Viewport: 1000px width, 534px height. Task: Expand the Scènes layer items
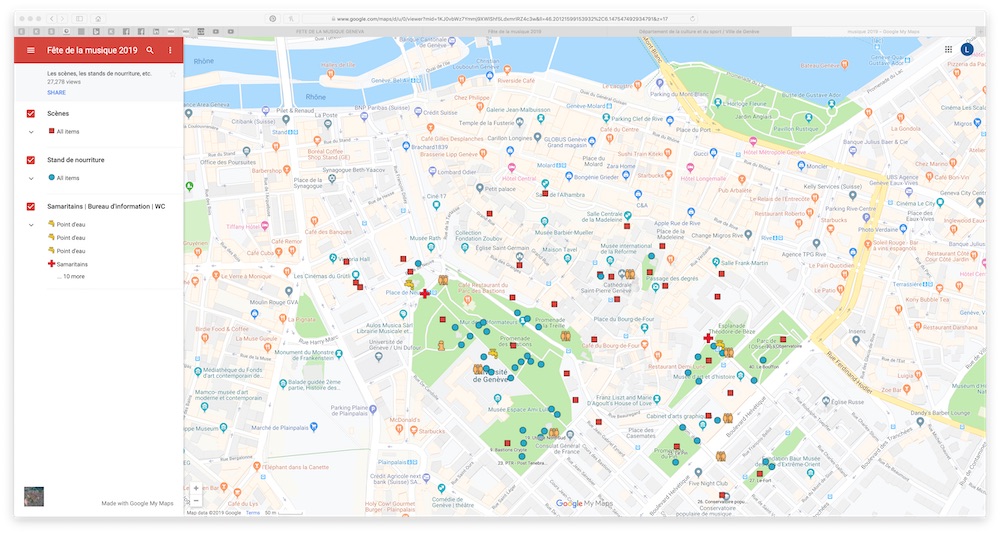31,132
